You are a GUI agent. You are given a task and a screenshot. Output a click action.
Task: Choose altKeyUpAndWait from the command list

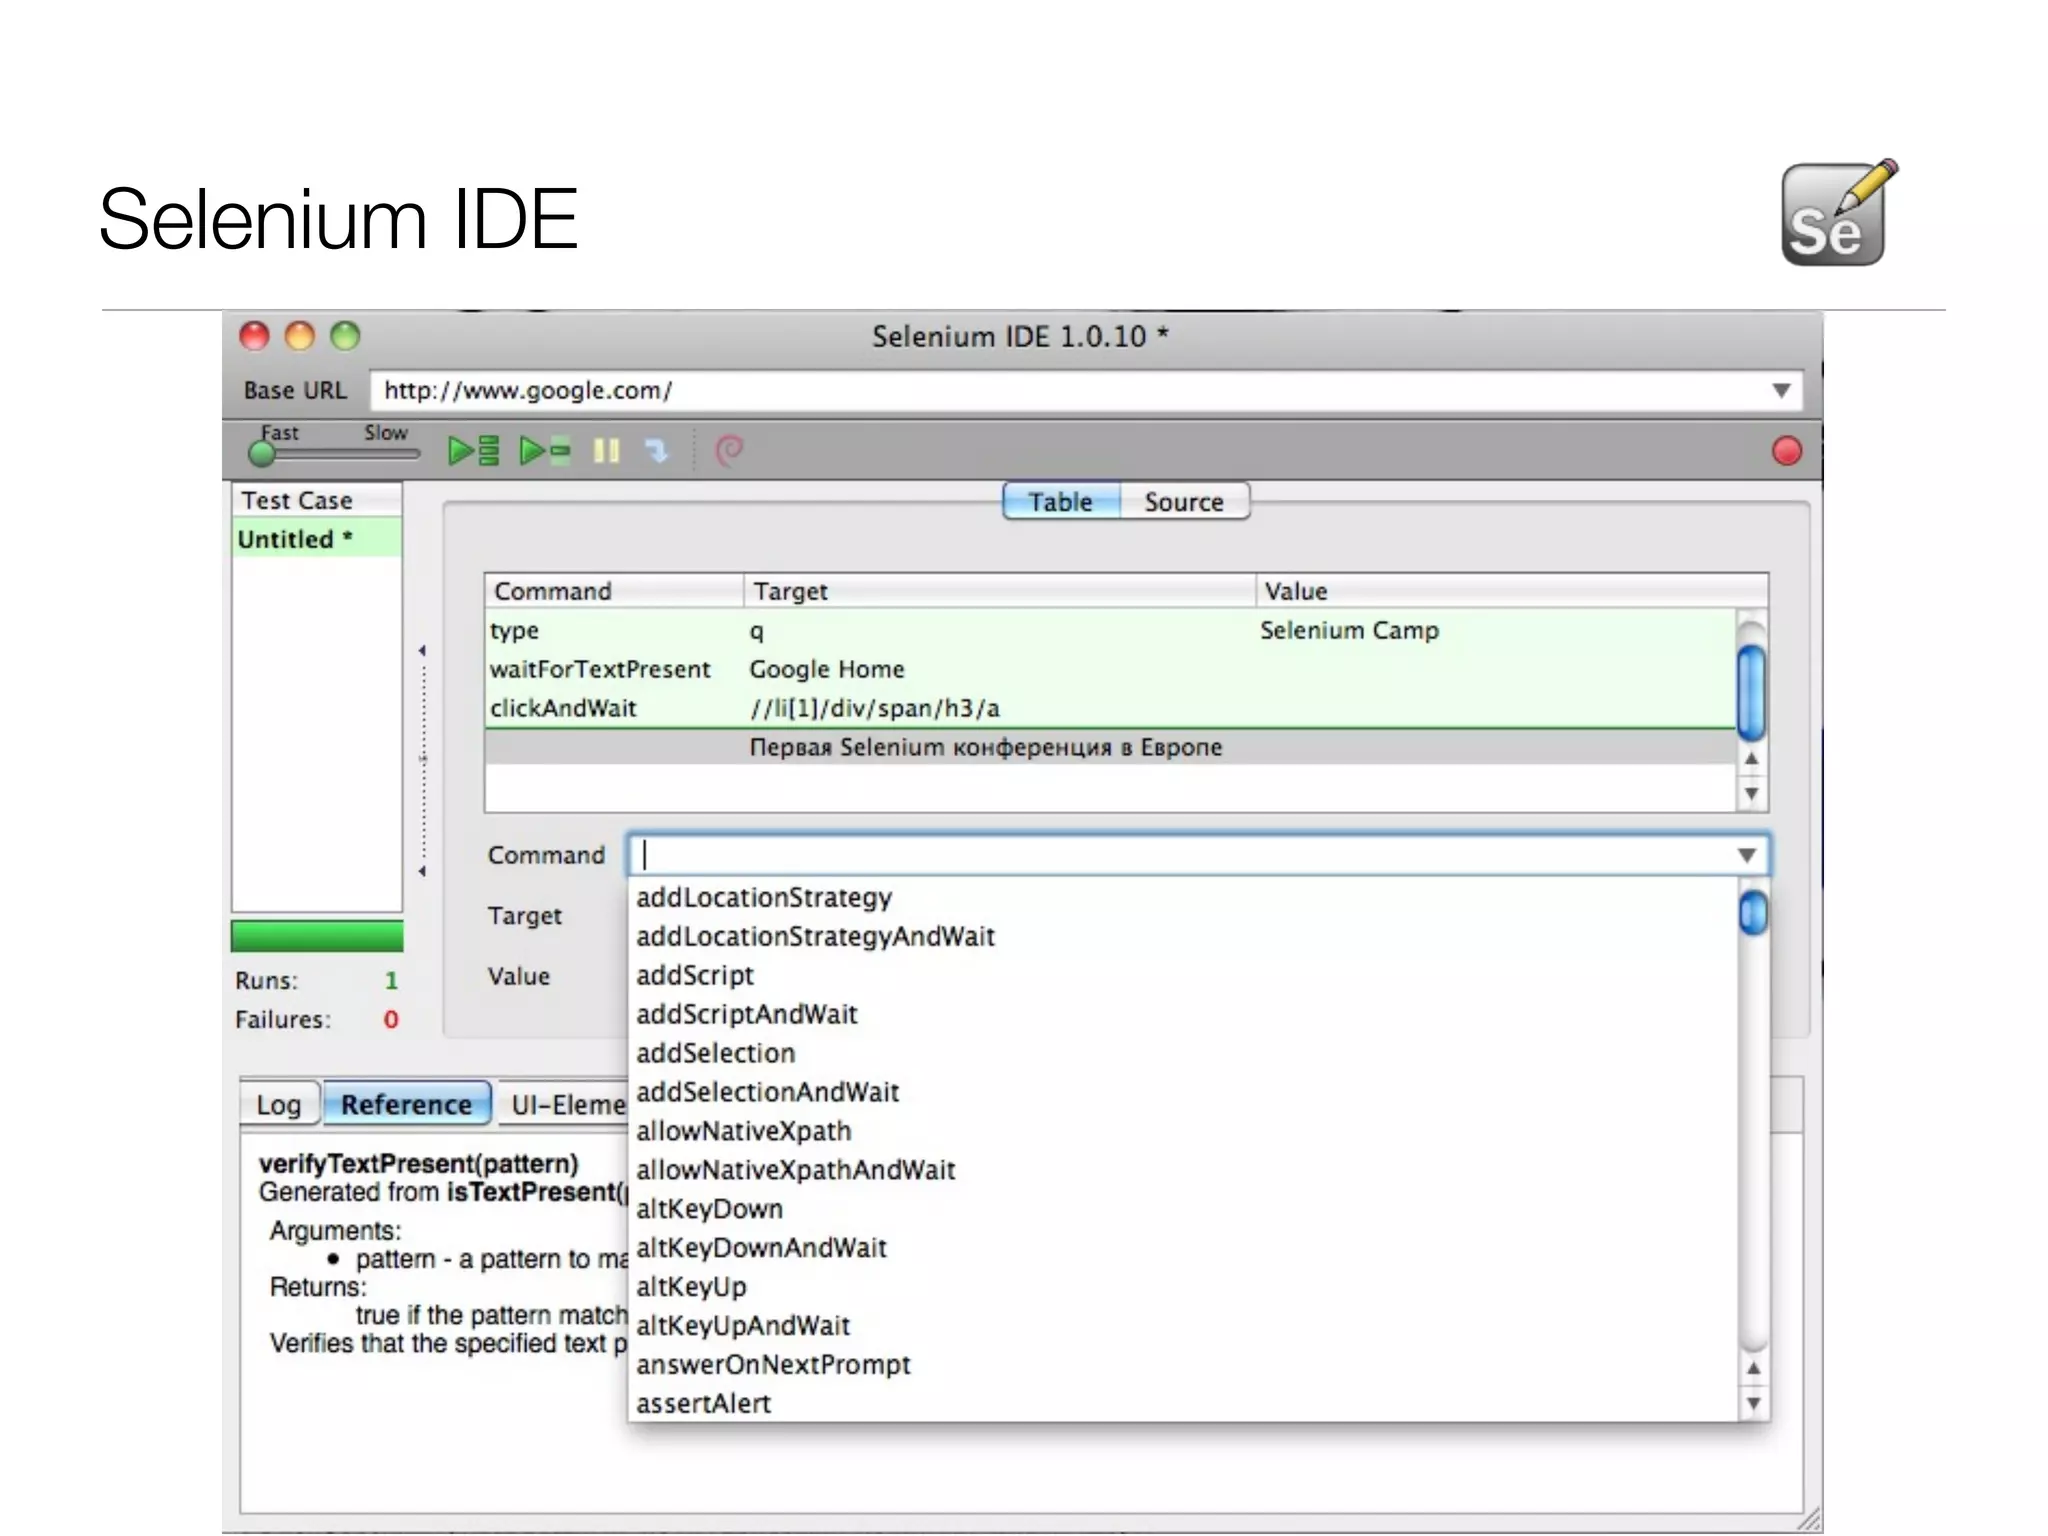pos(1183,1326)
